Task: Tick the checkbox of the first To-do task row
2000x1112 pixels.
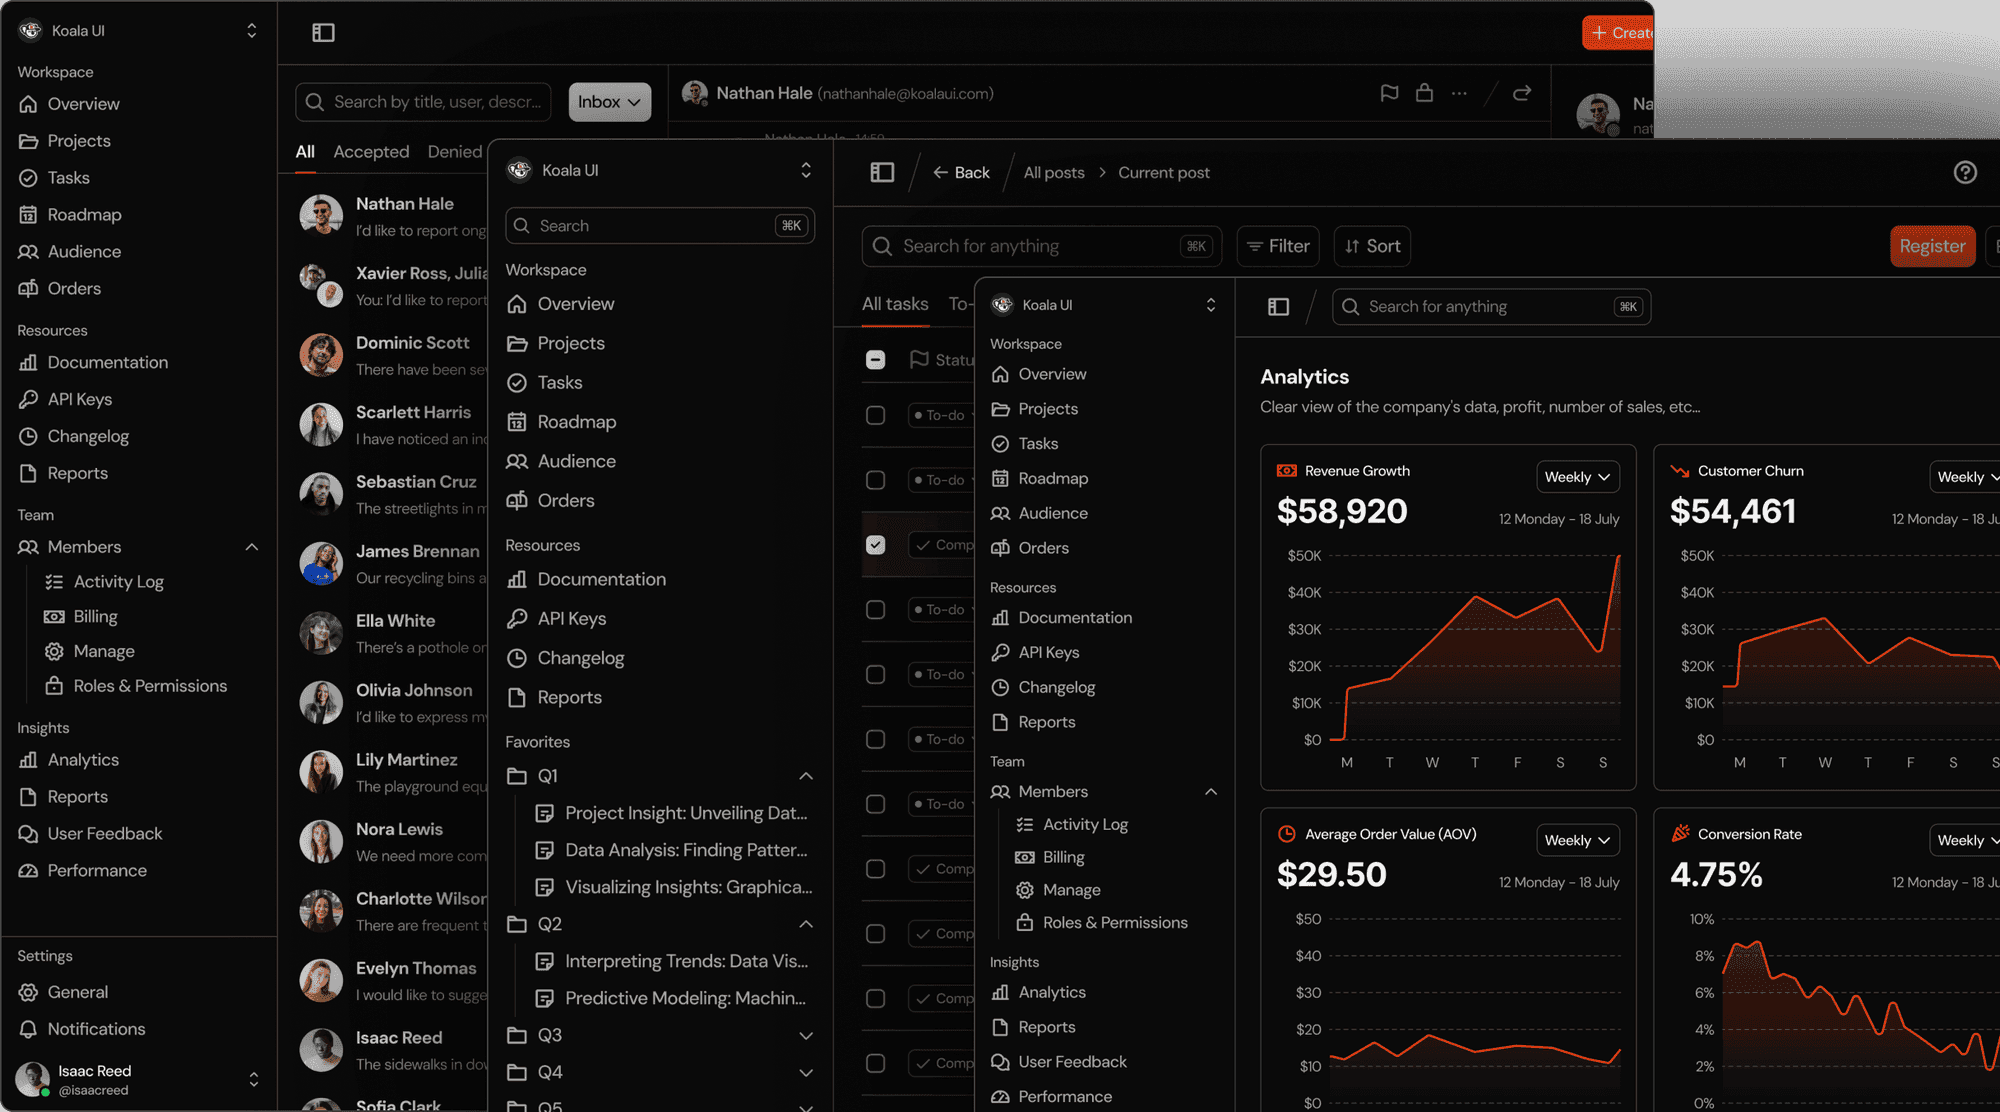Action: pos(875,415)
